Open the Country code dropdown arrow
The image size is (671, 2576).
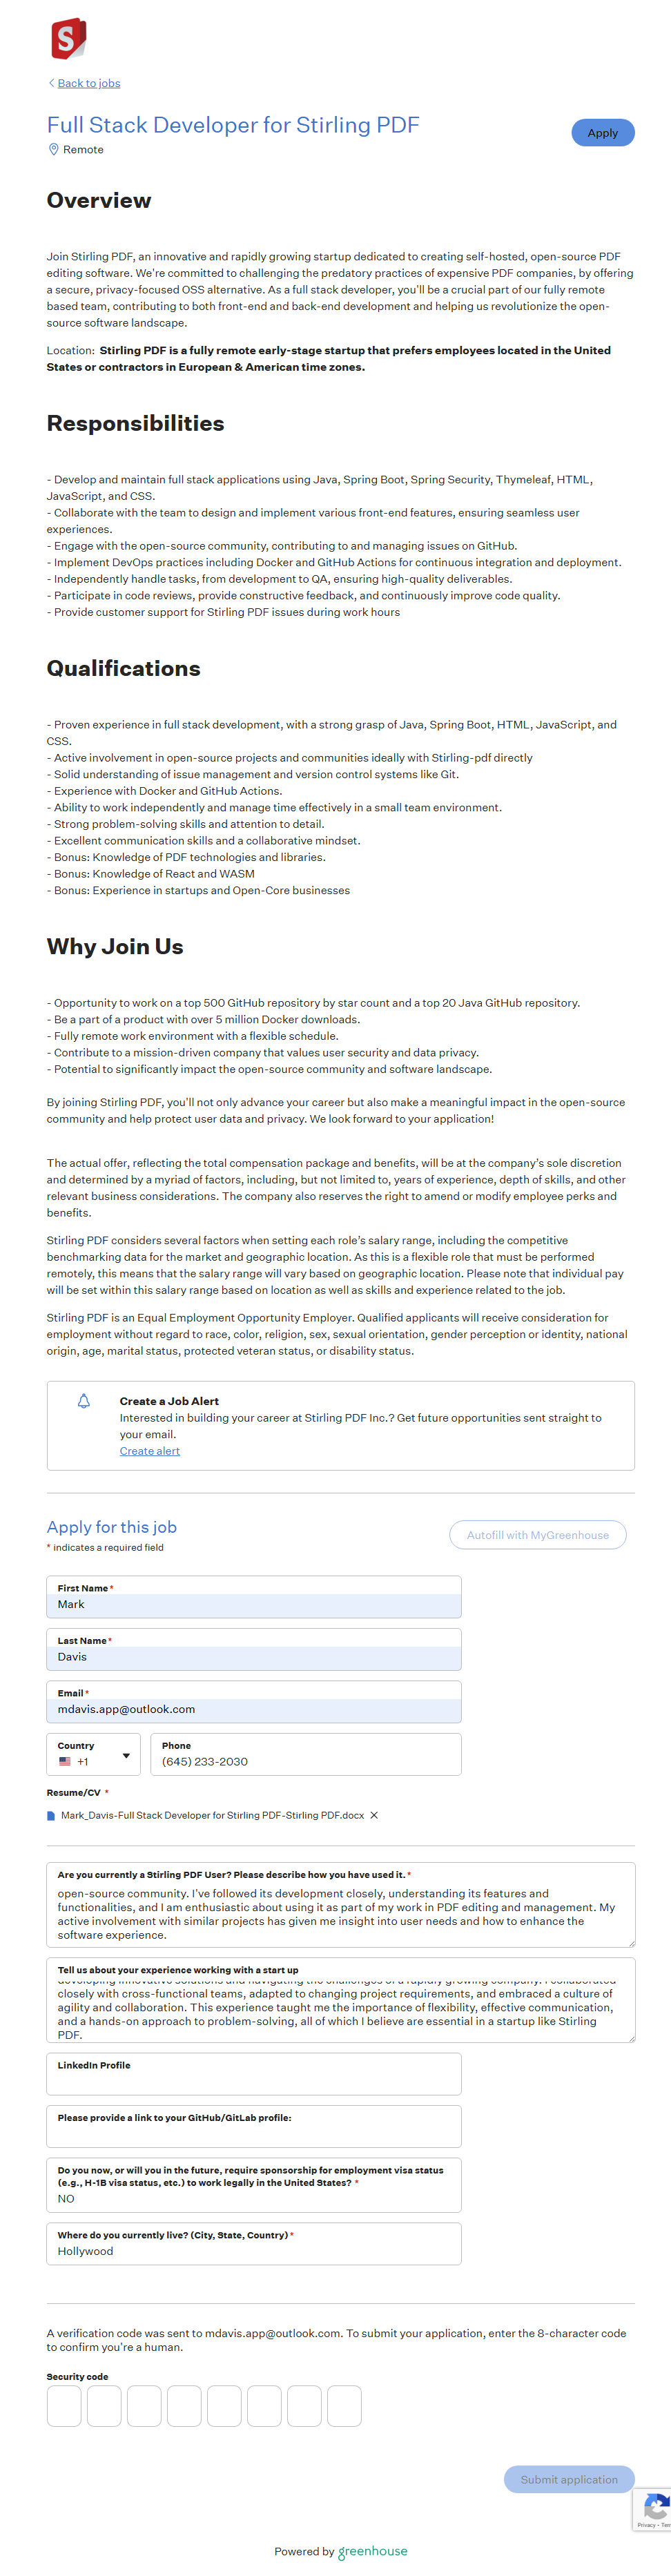126,1756
